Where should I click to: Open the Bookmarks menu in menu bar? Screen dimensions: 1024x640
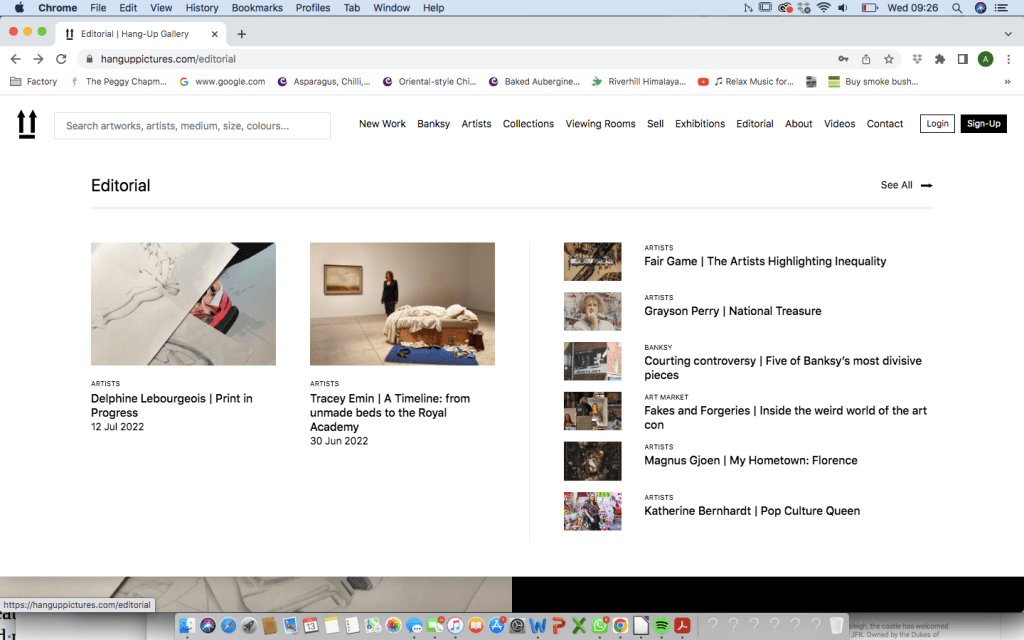click(x=257, y=8)
